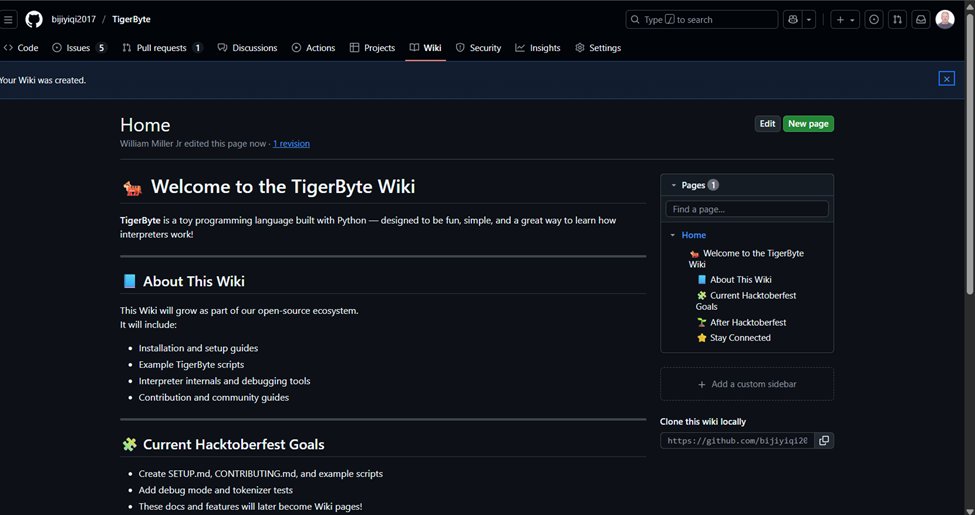Dismiss the Your Wiki was created banner
Screen dimensions: 975x515
(946, 79)
